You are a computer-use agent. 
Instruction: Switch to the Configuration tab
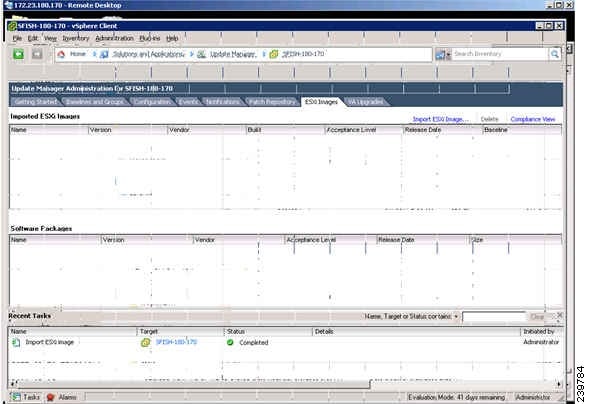tap(152, 102)
